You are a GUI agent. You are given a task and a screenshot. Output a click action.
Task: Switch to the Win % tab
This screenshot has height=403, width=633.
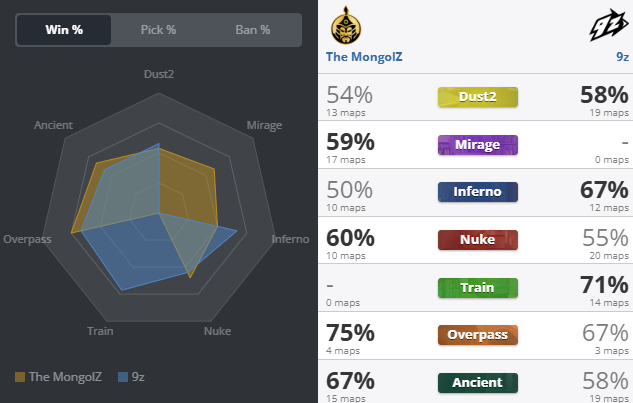point(64,30)
